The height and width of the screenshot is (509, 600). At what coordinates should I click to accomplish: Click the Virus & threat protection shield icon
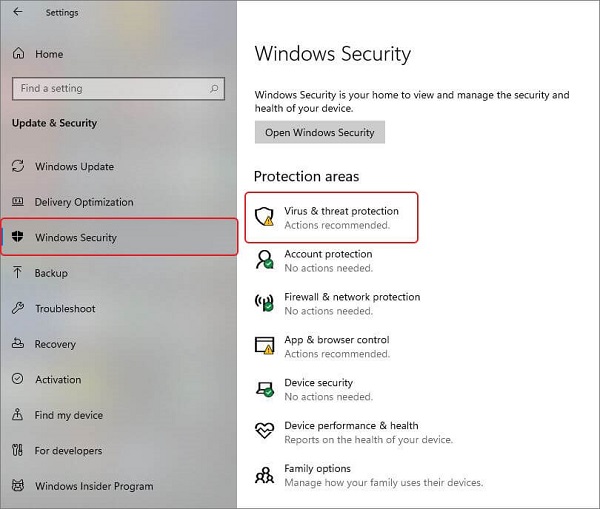tap(265, 217)
